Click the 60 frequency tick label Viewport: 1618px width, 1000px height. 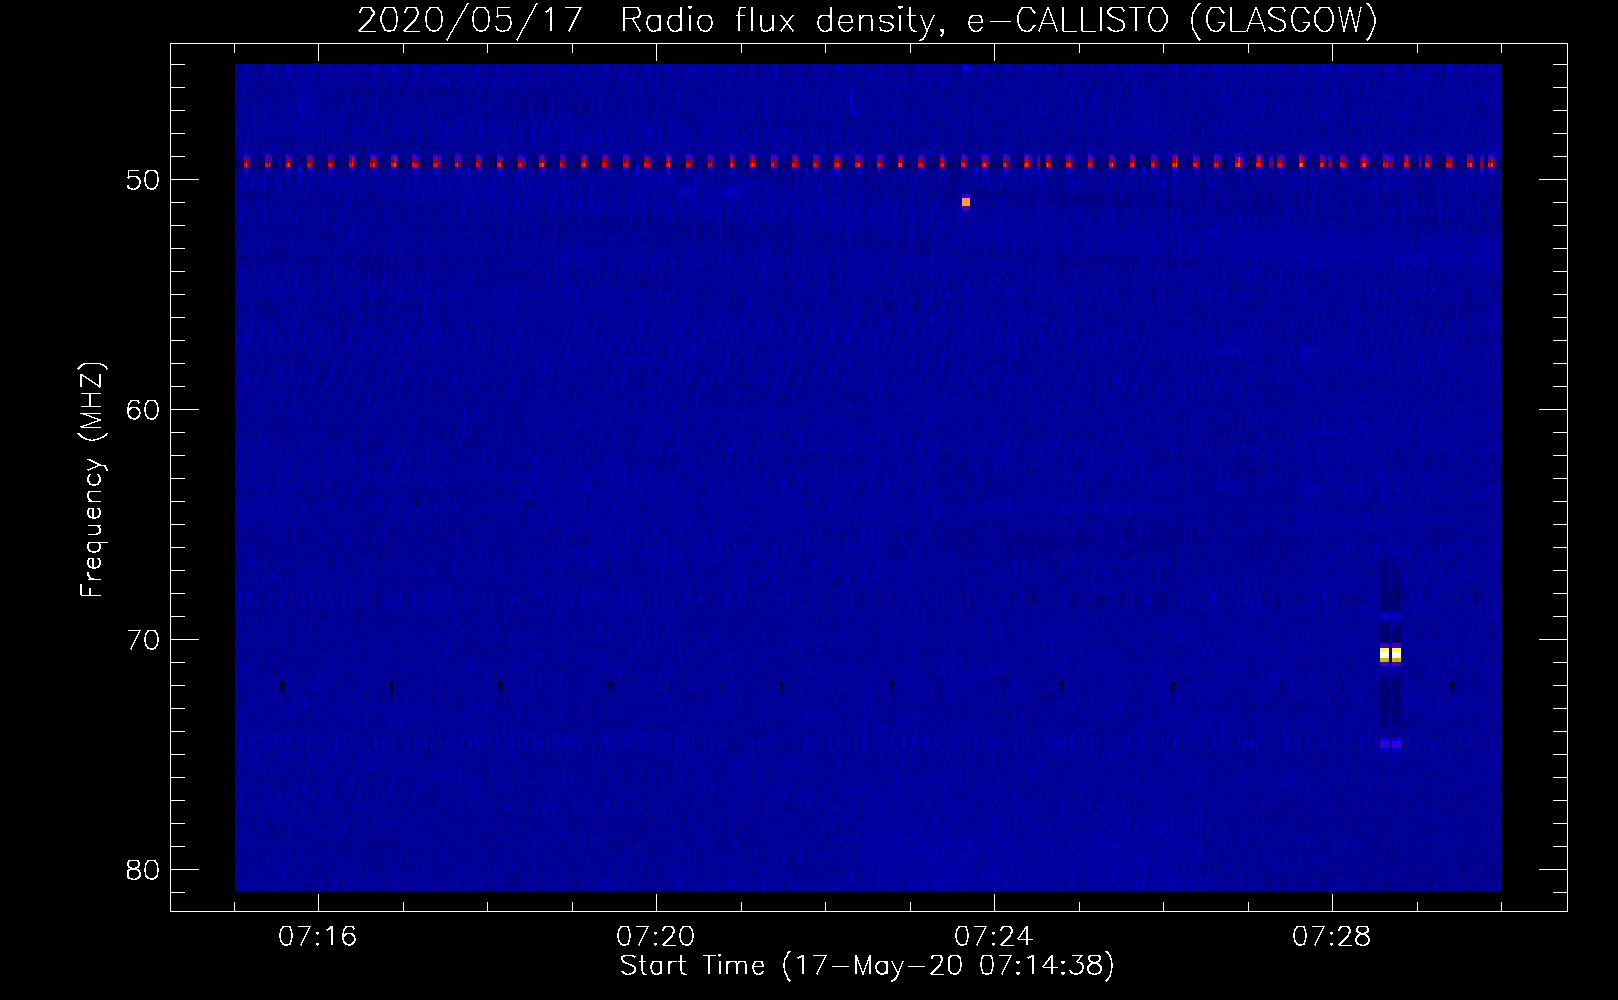point(144,410)
